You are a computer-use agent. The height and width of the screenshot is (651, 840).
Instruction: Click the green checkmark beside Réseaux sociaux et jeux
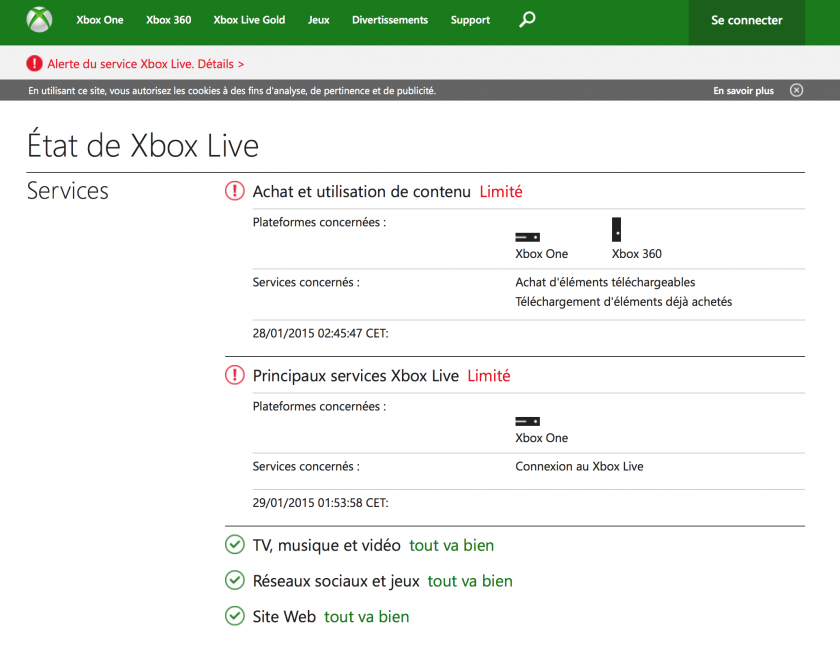coord(234,580)
